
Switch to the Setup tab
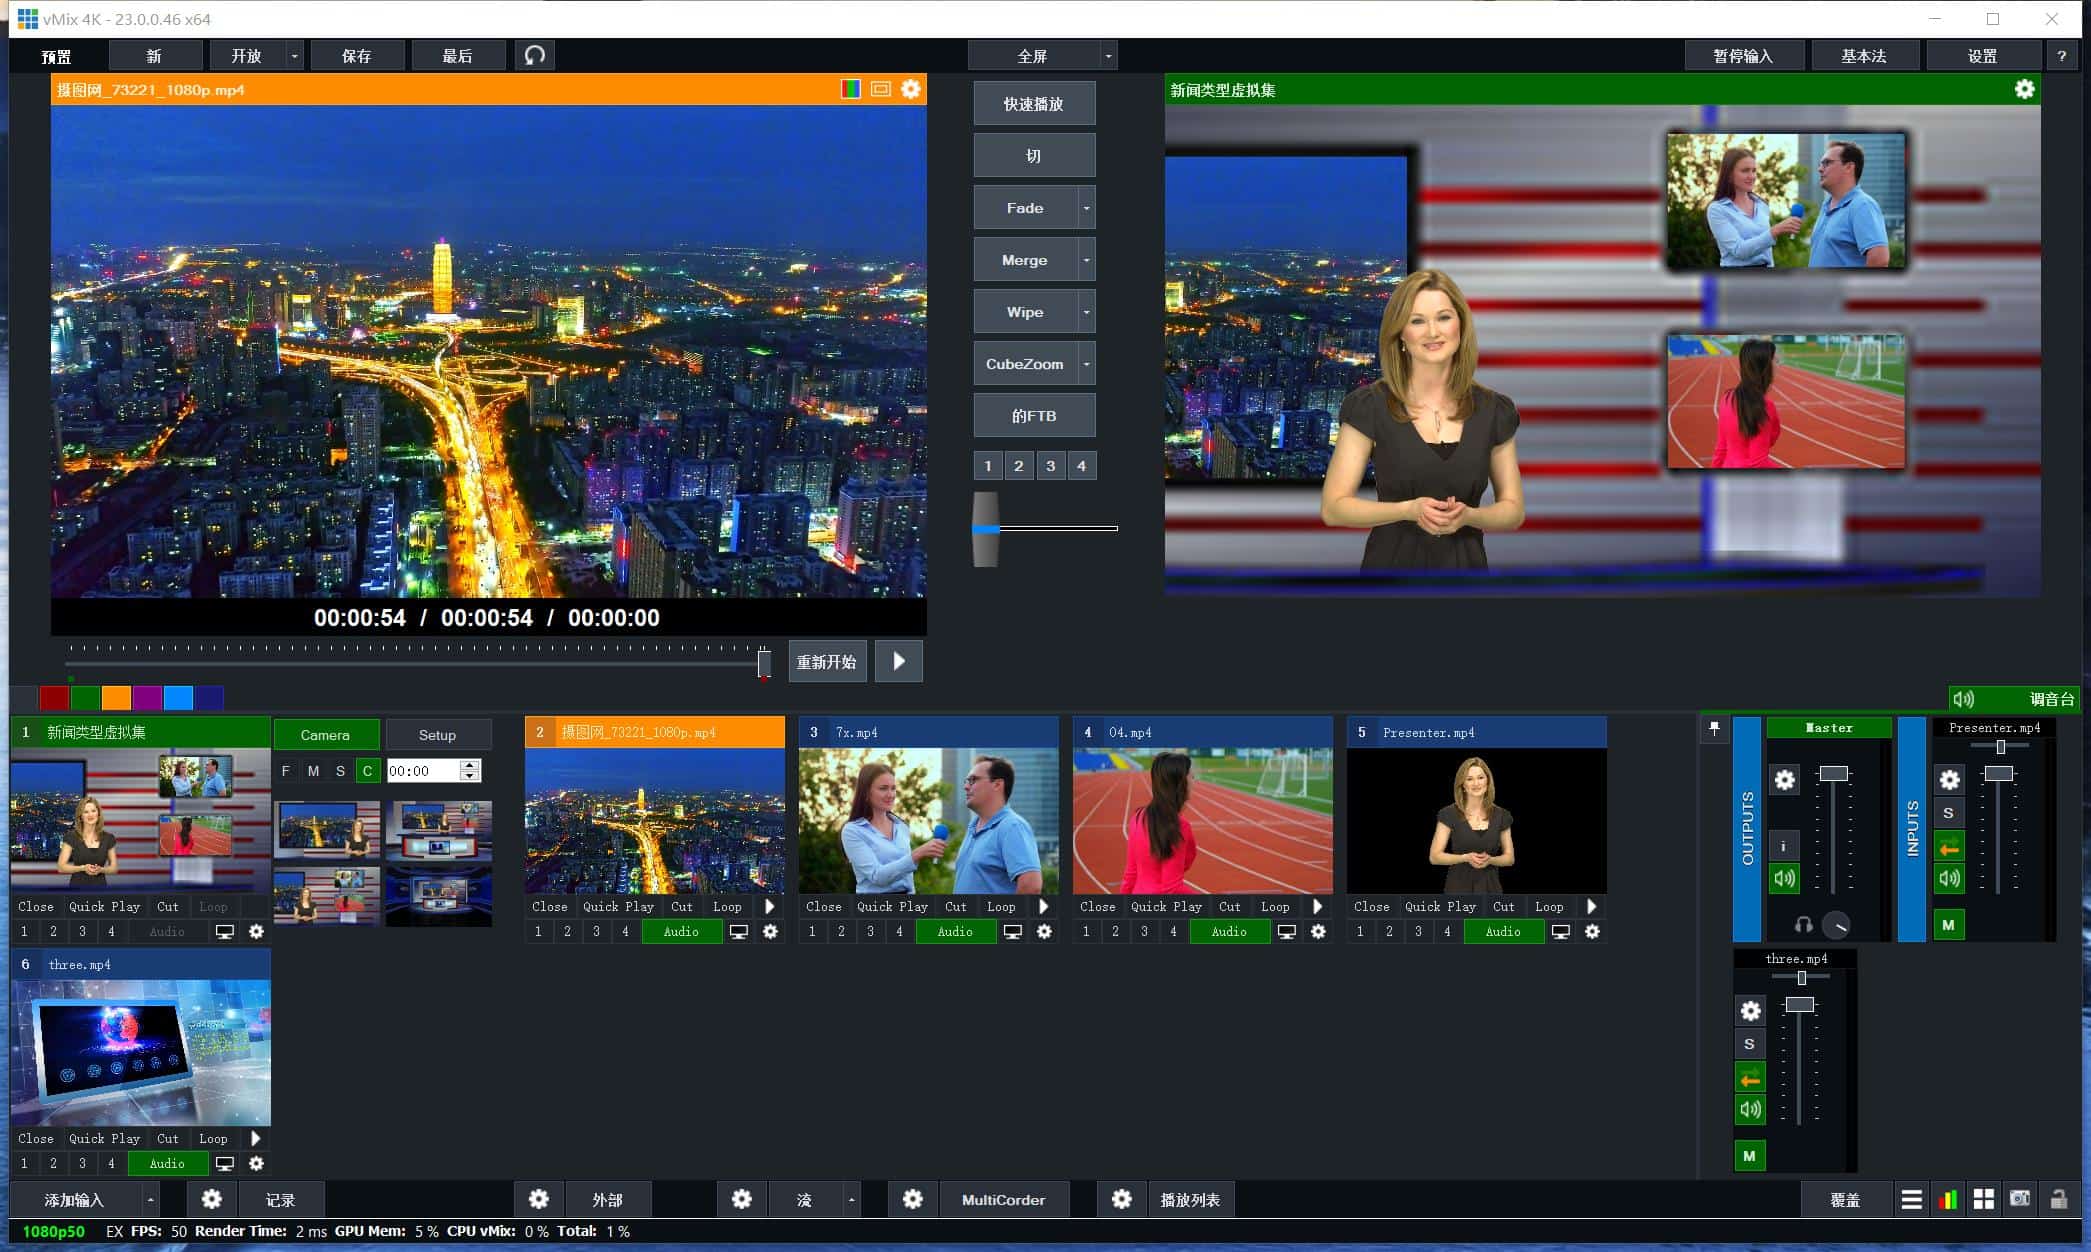[437, 735]
